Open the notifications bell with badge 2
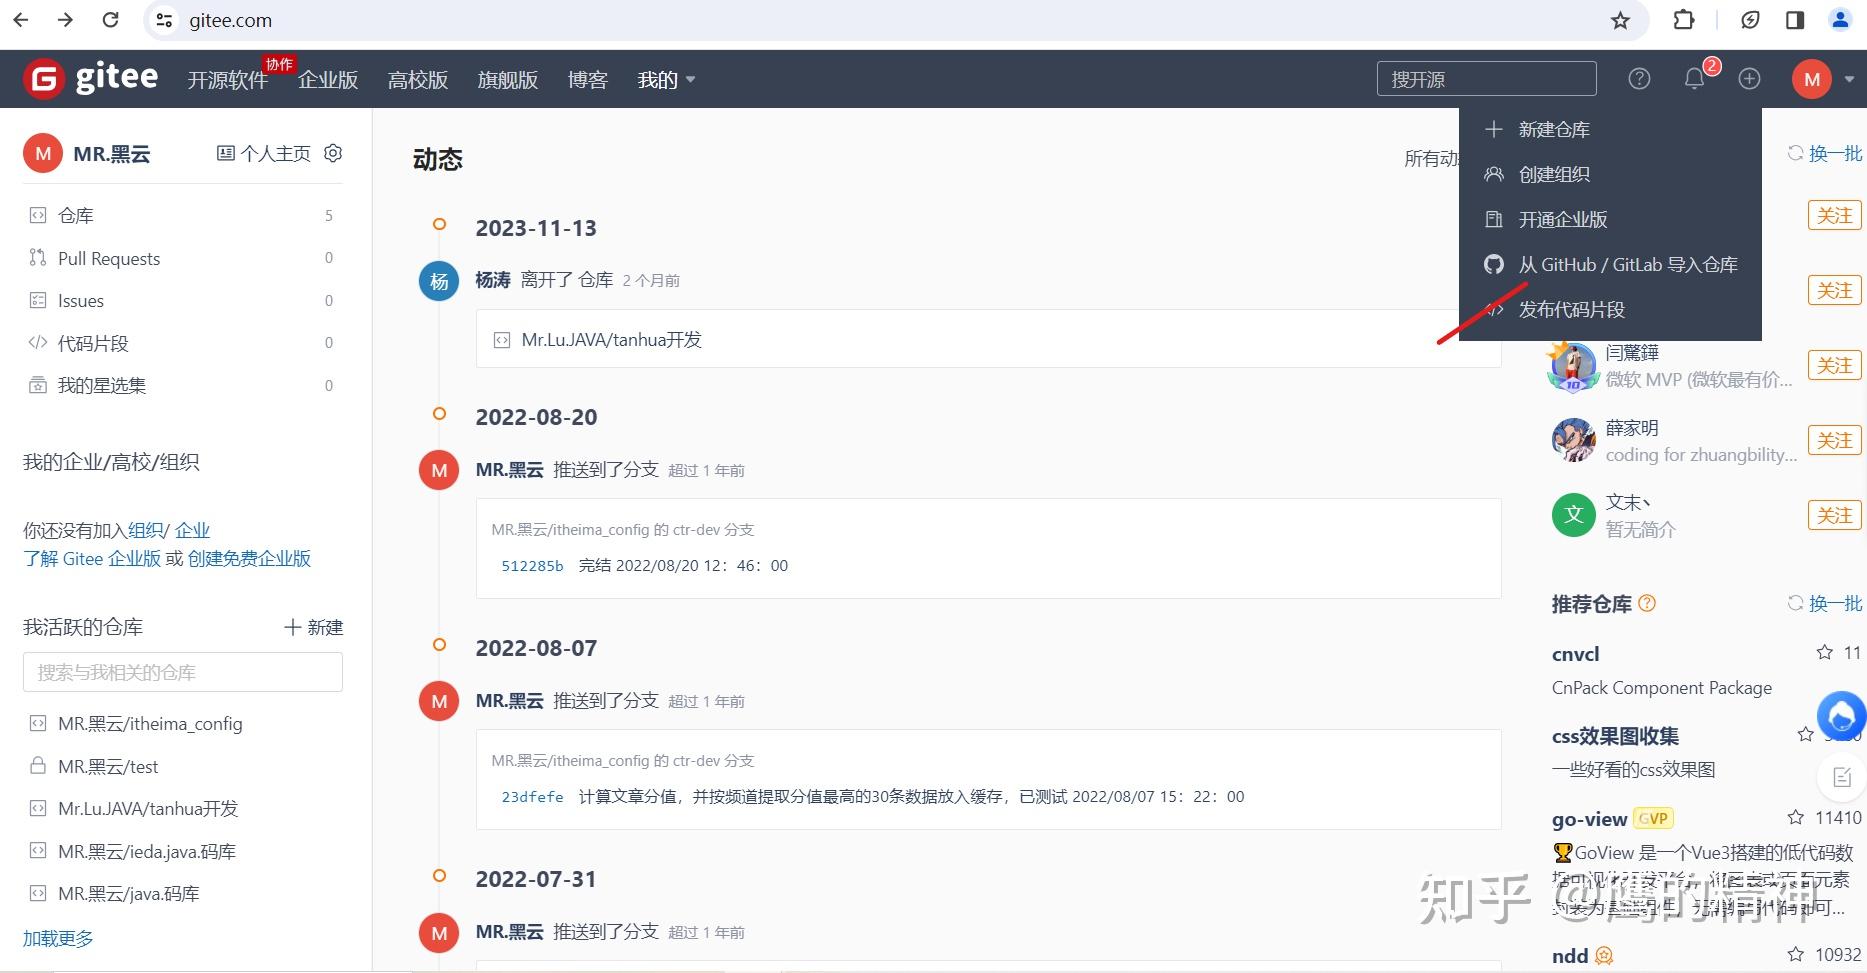 click(x=1694, y=78)
